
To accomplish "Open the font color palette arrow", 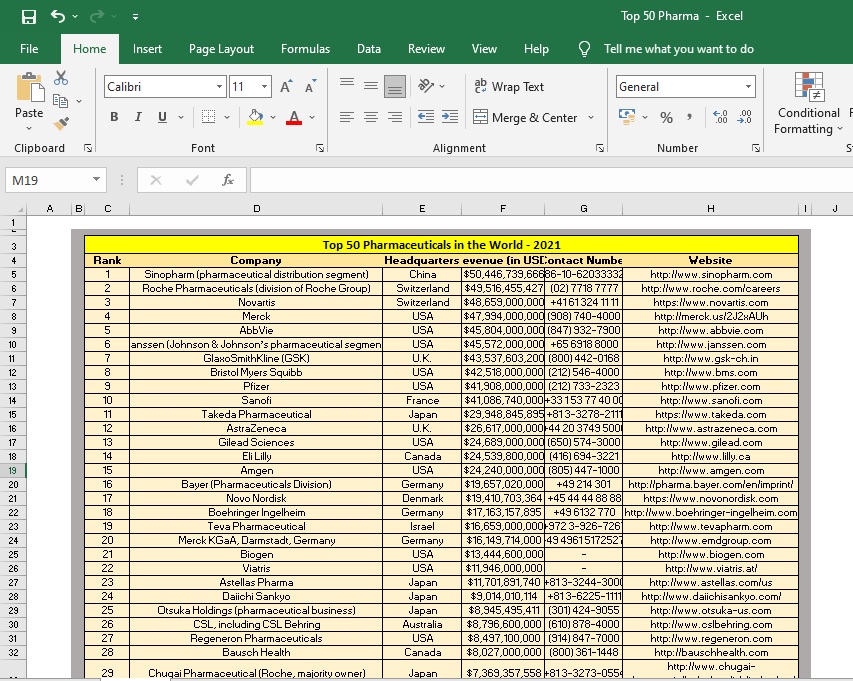I will (312, 117).
